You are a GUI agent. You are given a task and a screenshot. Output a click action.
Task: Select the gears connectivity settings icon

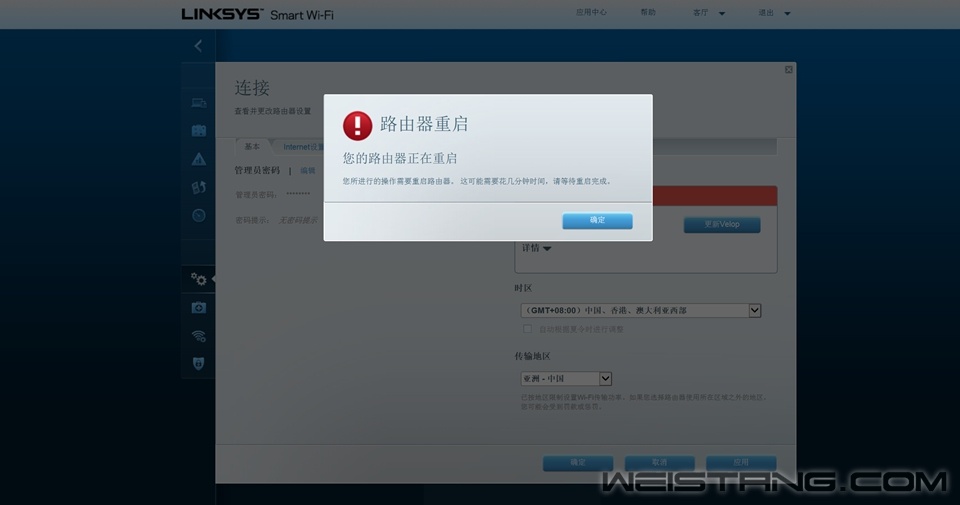(x=199, y=279)
